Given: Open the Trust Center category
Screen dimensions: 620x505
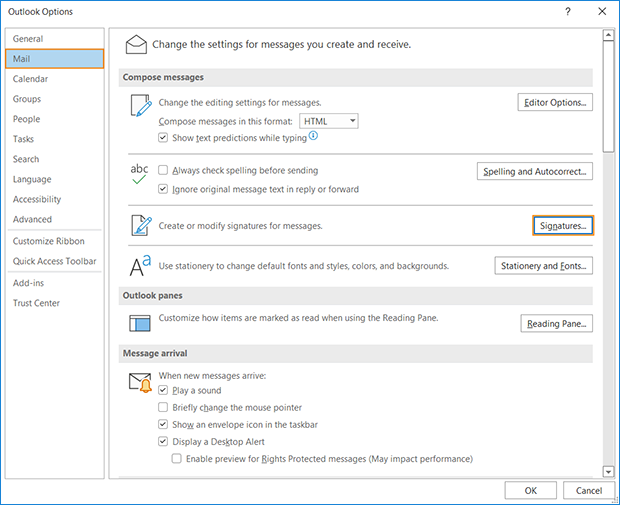Looking at the screenshot, I should coord(55,303).
